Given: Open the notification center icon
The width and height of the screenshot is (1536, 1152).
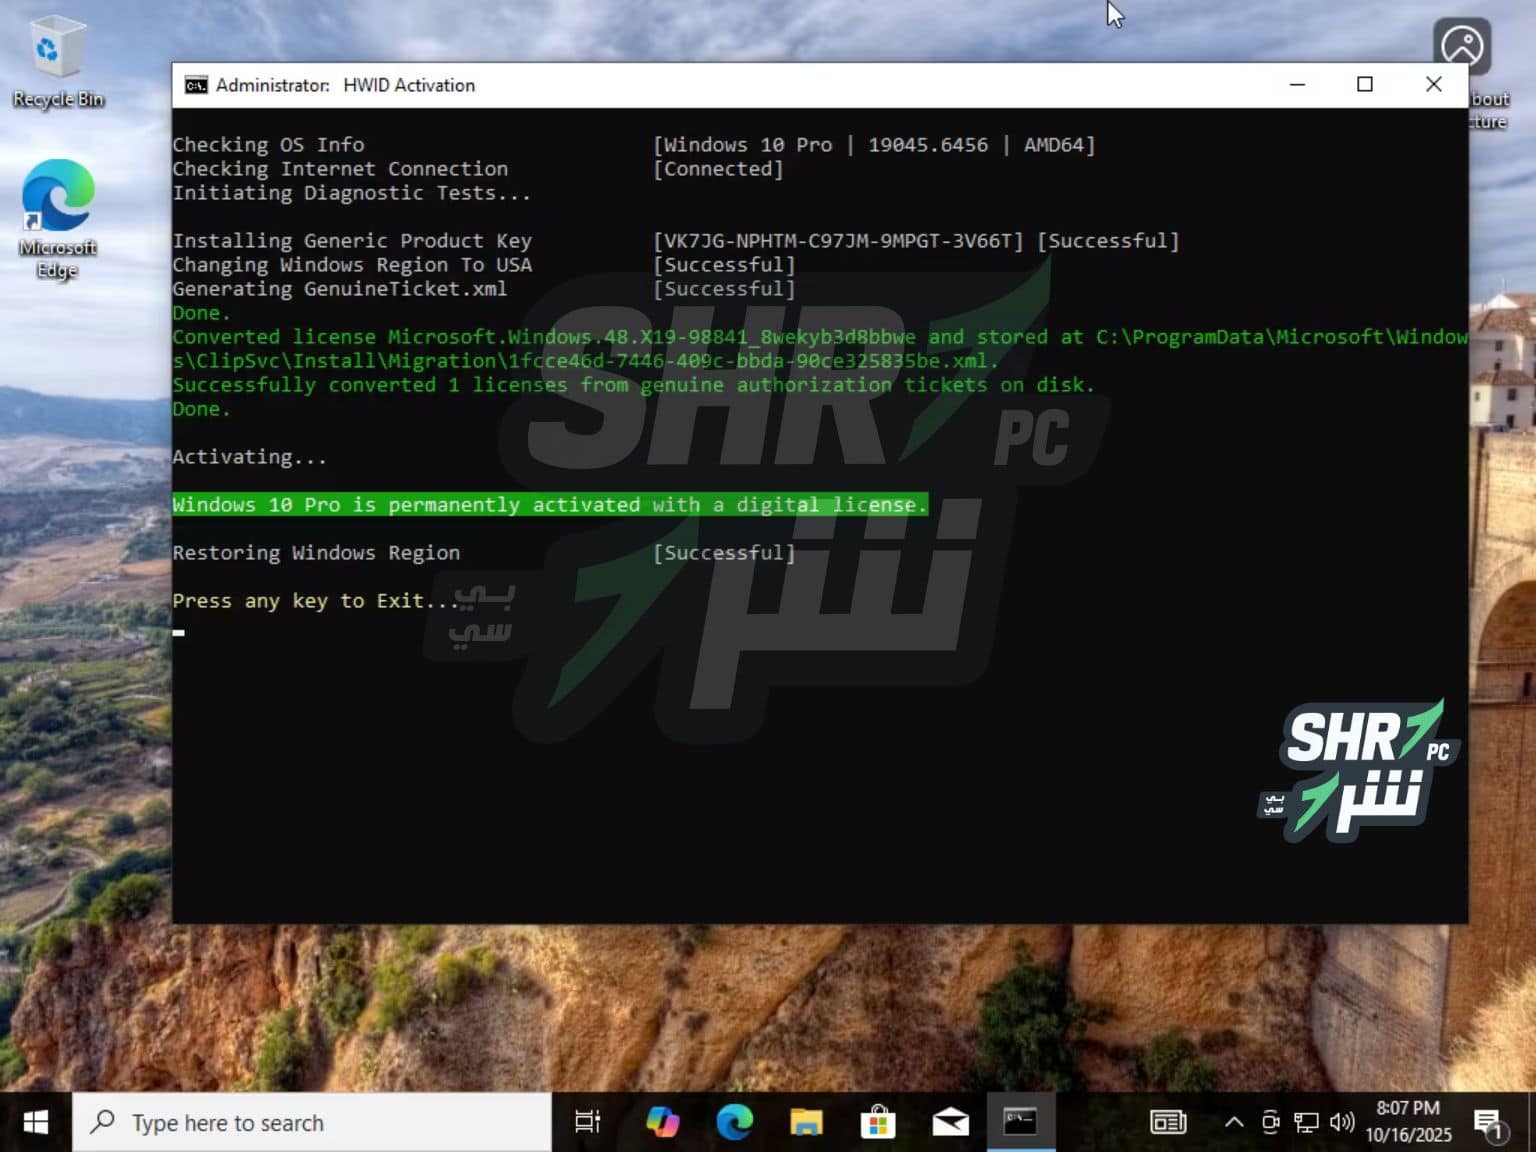Looking at the screenshot, I should pos(1488,1122).
